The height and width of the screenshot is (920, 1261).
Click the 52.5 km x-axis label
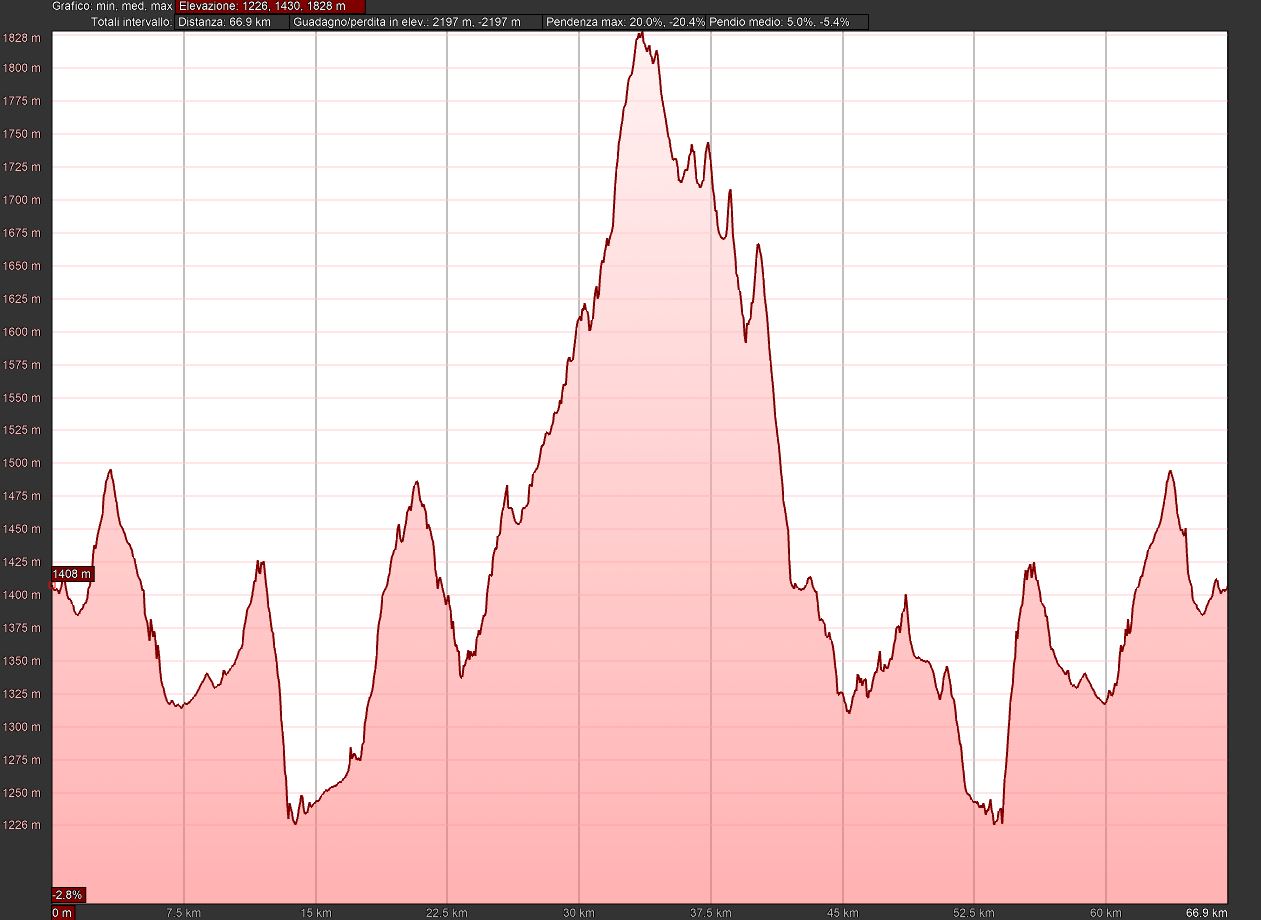click(974, 912)
